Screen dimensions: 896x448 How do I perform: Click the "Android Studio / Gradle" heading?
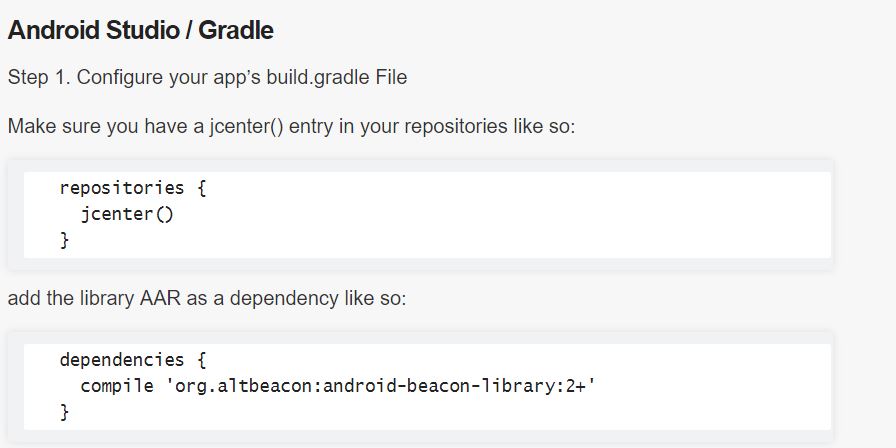[x=140, y=30]
